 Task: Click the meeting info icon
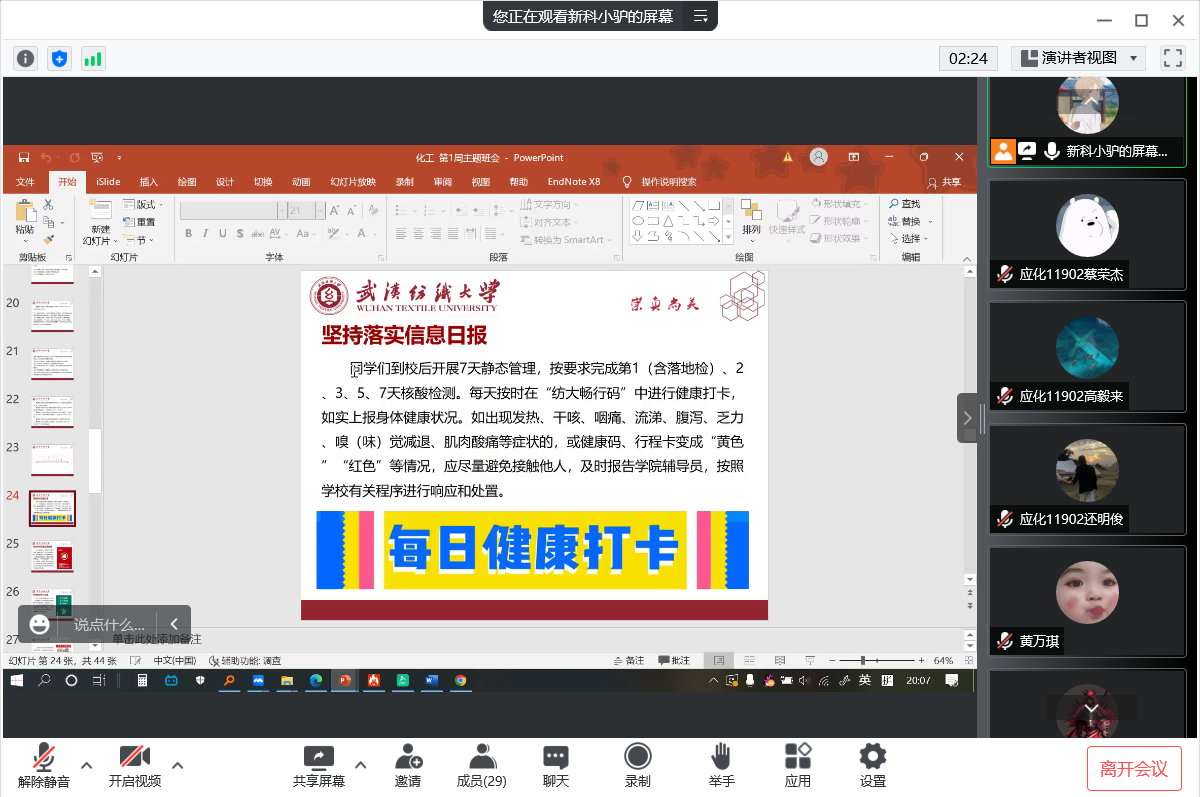[x=25, y=58]
